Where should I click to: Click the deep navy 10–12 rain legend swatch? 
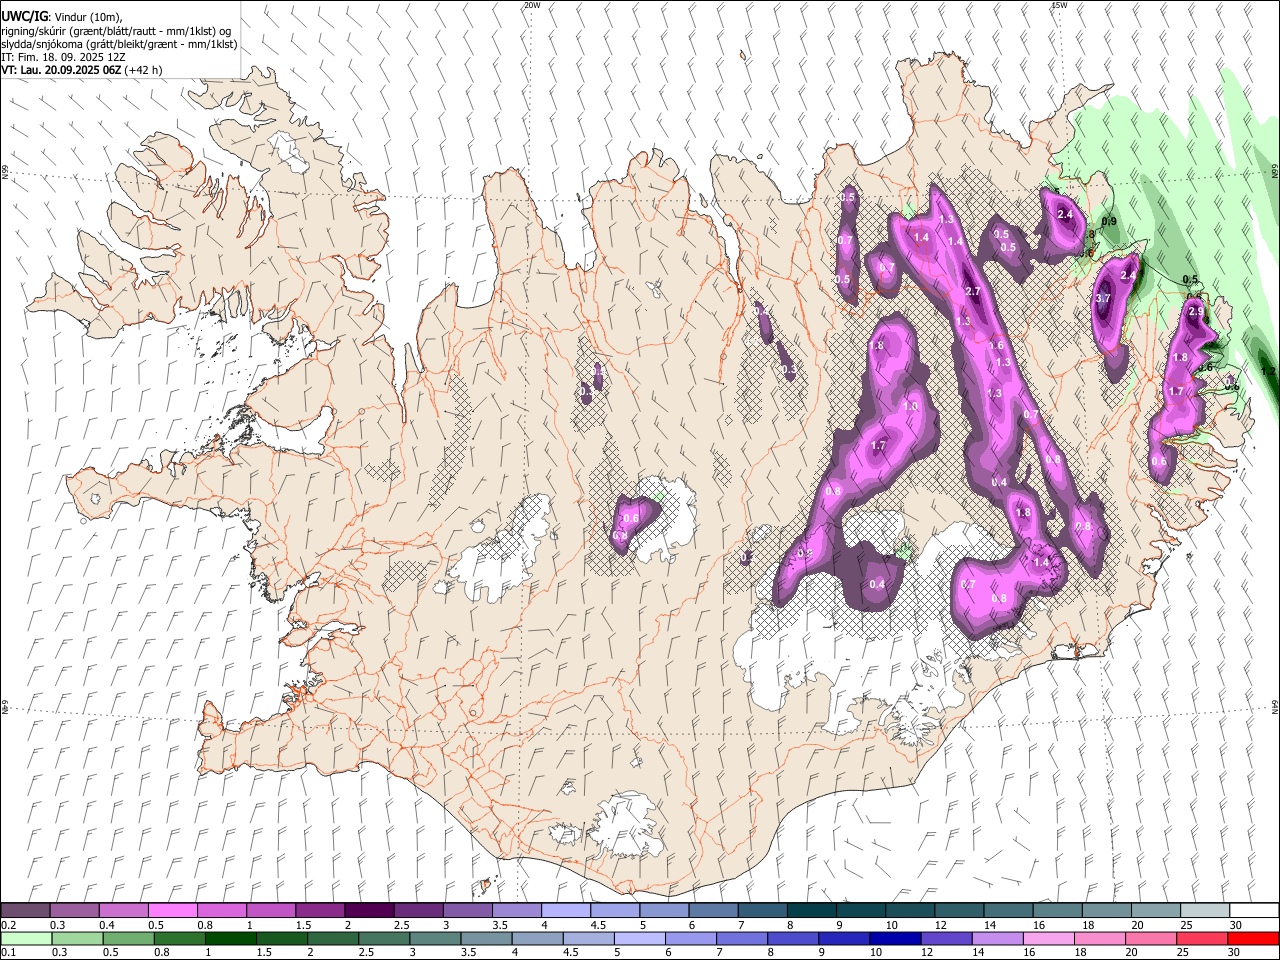pos(894,938)
